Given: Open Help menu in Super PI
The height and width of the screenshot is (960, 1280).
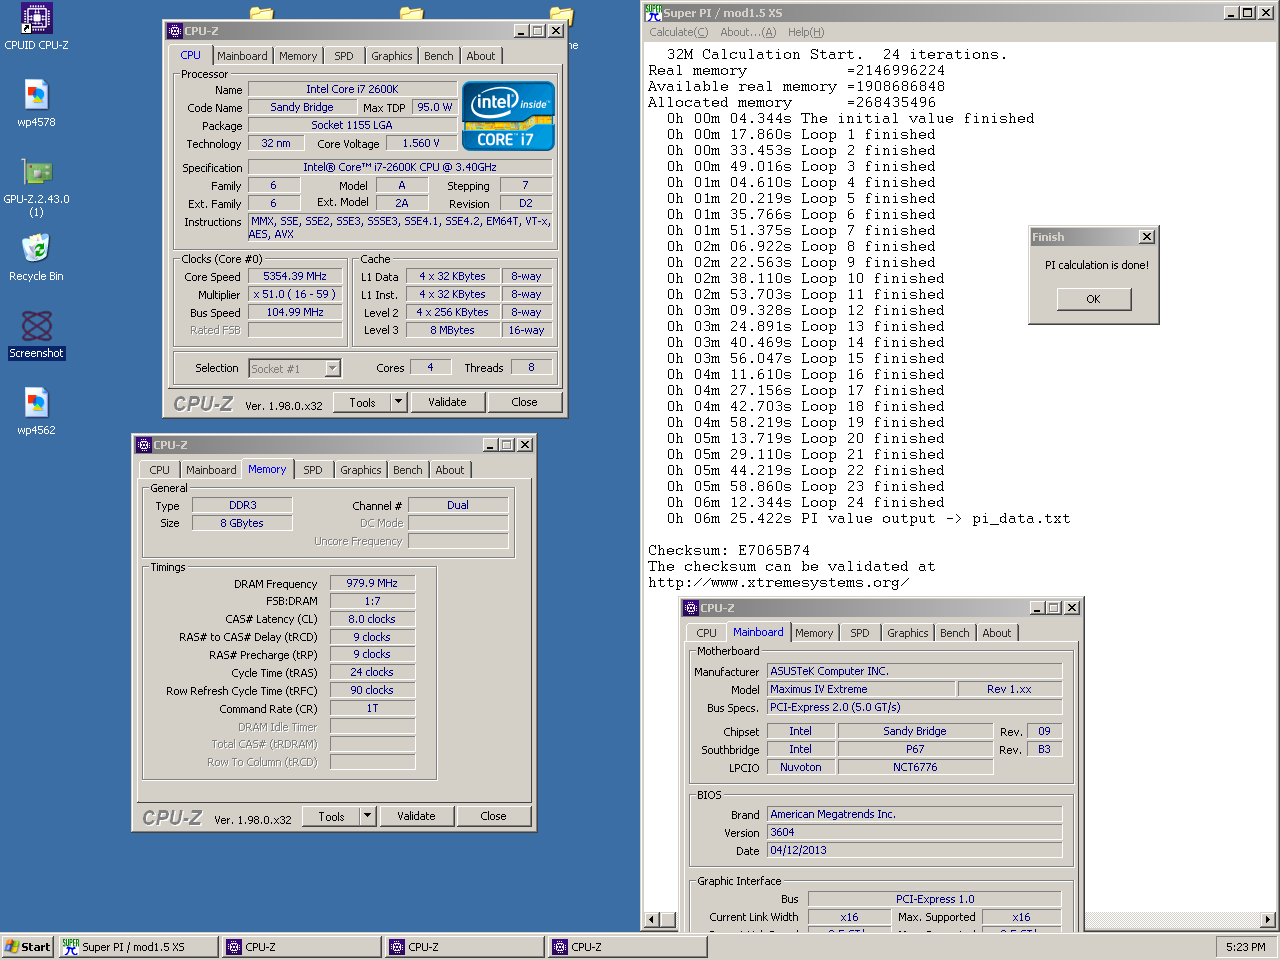Looking at the screenshot, I should tap(805, 32).
